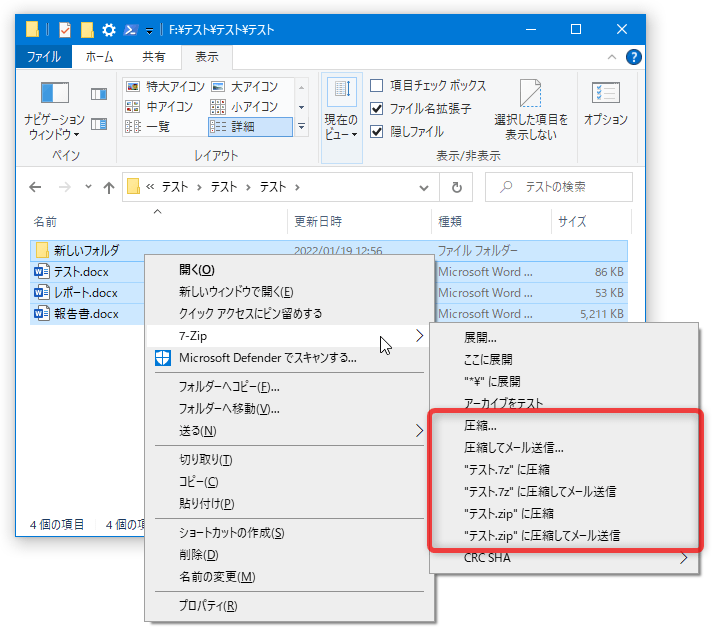The image size is (712, 636).
Task: Expand the 7-Zip submenu
Action: [289, 336]
